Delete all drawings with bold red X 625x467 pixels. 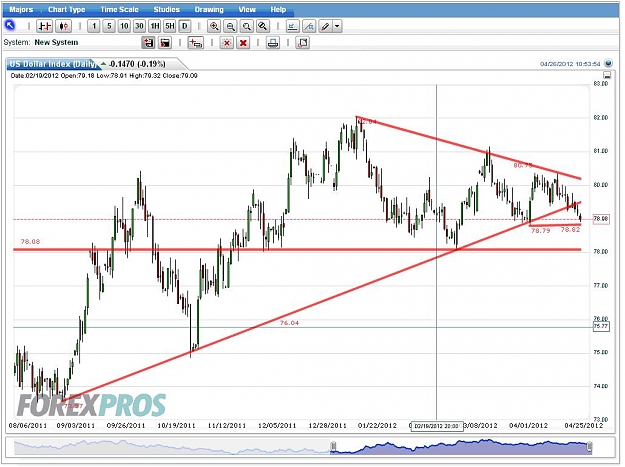[x=243, y=43]
